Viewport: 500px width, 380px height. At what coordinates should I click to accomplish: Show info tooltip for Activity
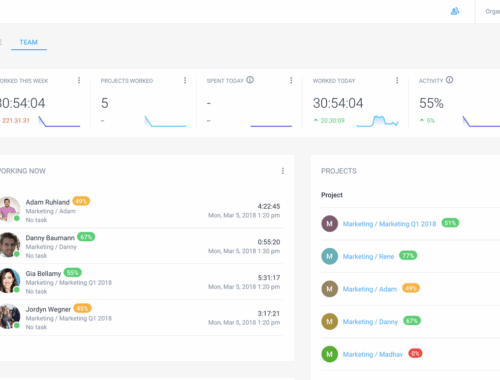point(449,80)
